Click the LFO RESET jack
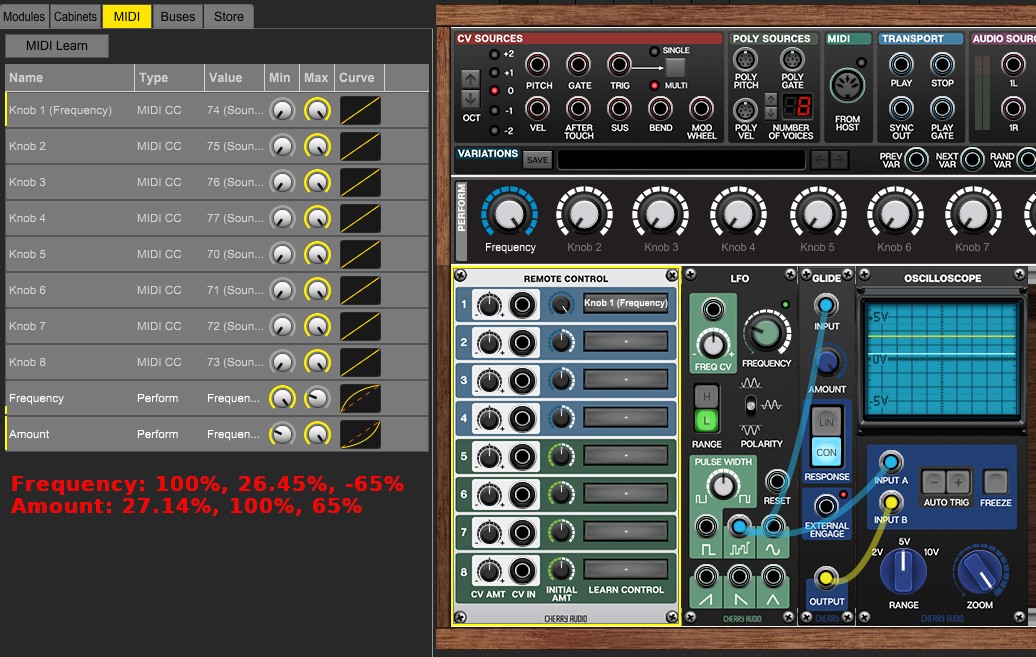 click(776, 481)
